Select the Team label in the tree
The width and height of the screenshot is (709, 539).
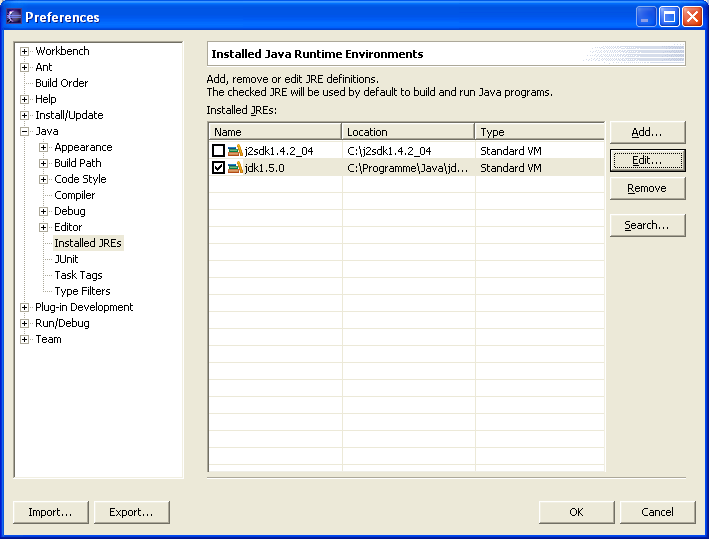[48, 340]
